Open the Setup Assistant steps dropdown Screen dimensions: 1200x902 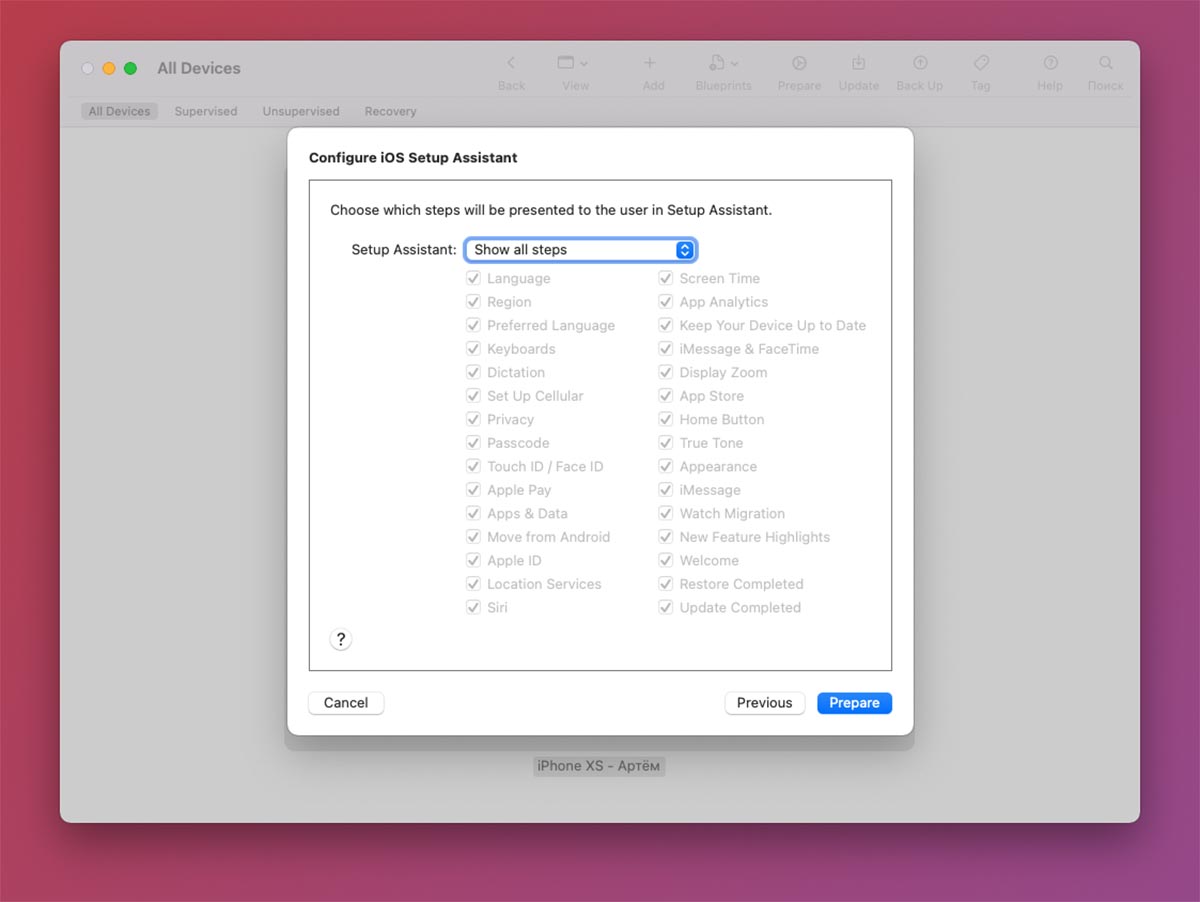[580, 250]
